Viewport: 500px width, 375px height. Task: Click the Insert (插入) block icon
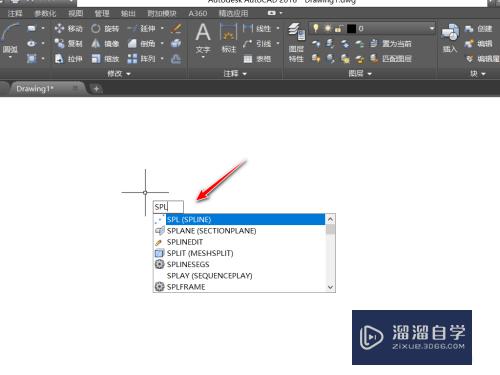[450, 38]
